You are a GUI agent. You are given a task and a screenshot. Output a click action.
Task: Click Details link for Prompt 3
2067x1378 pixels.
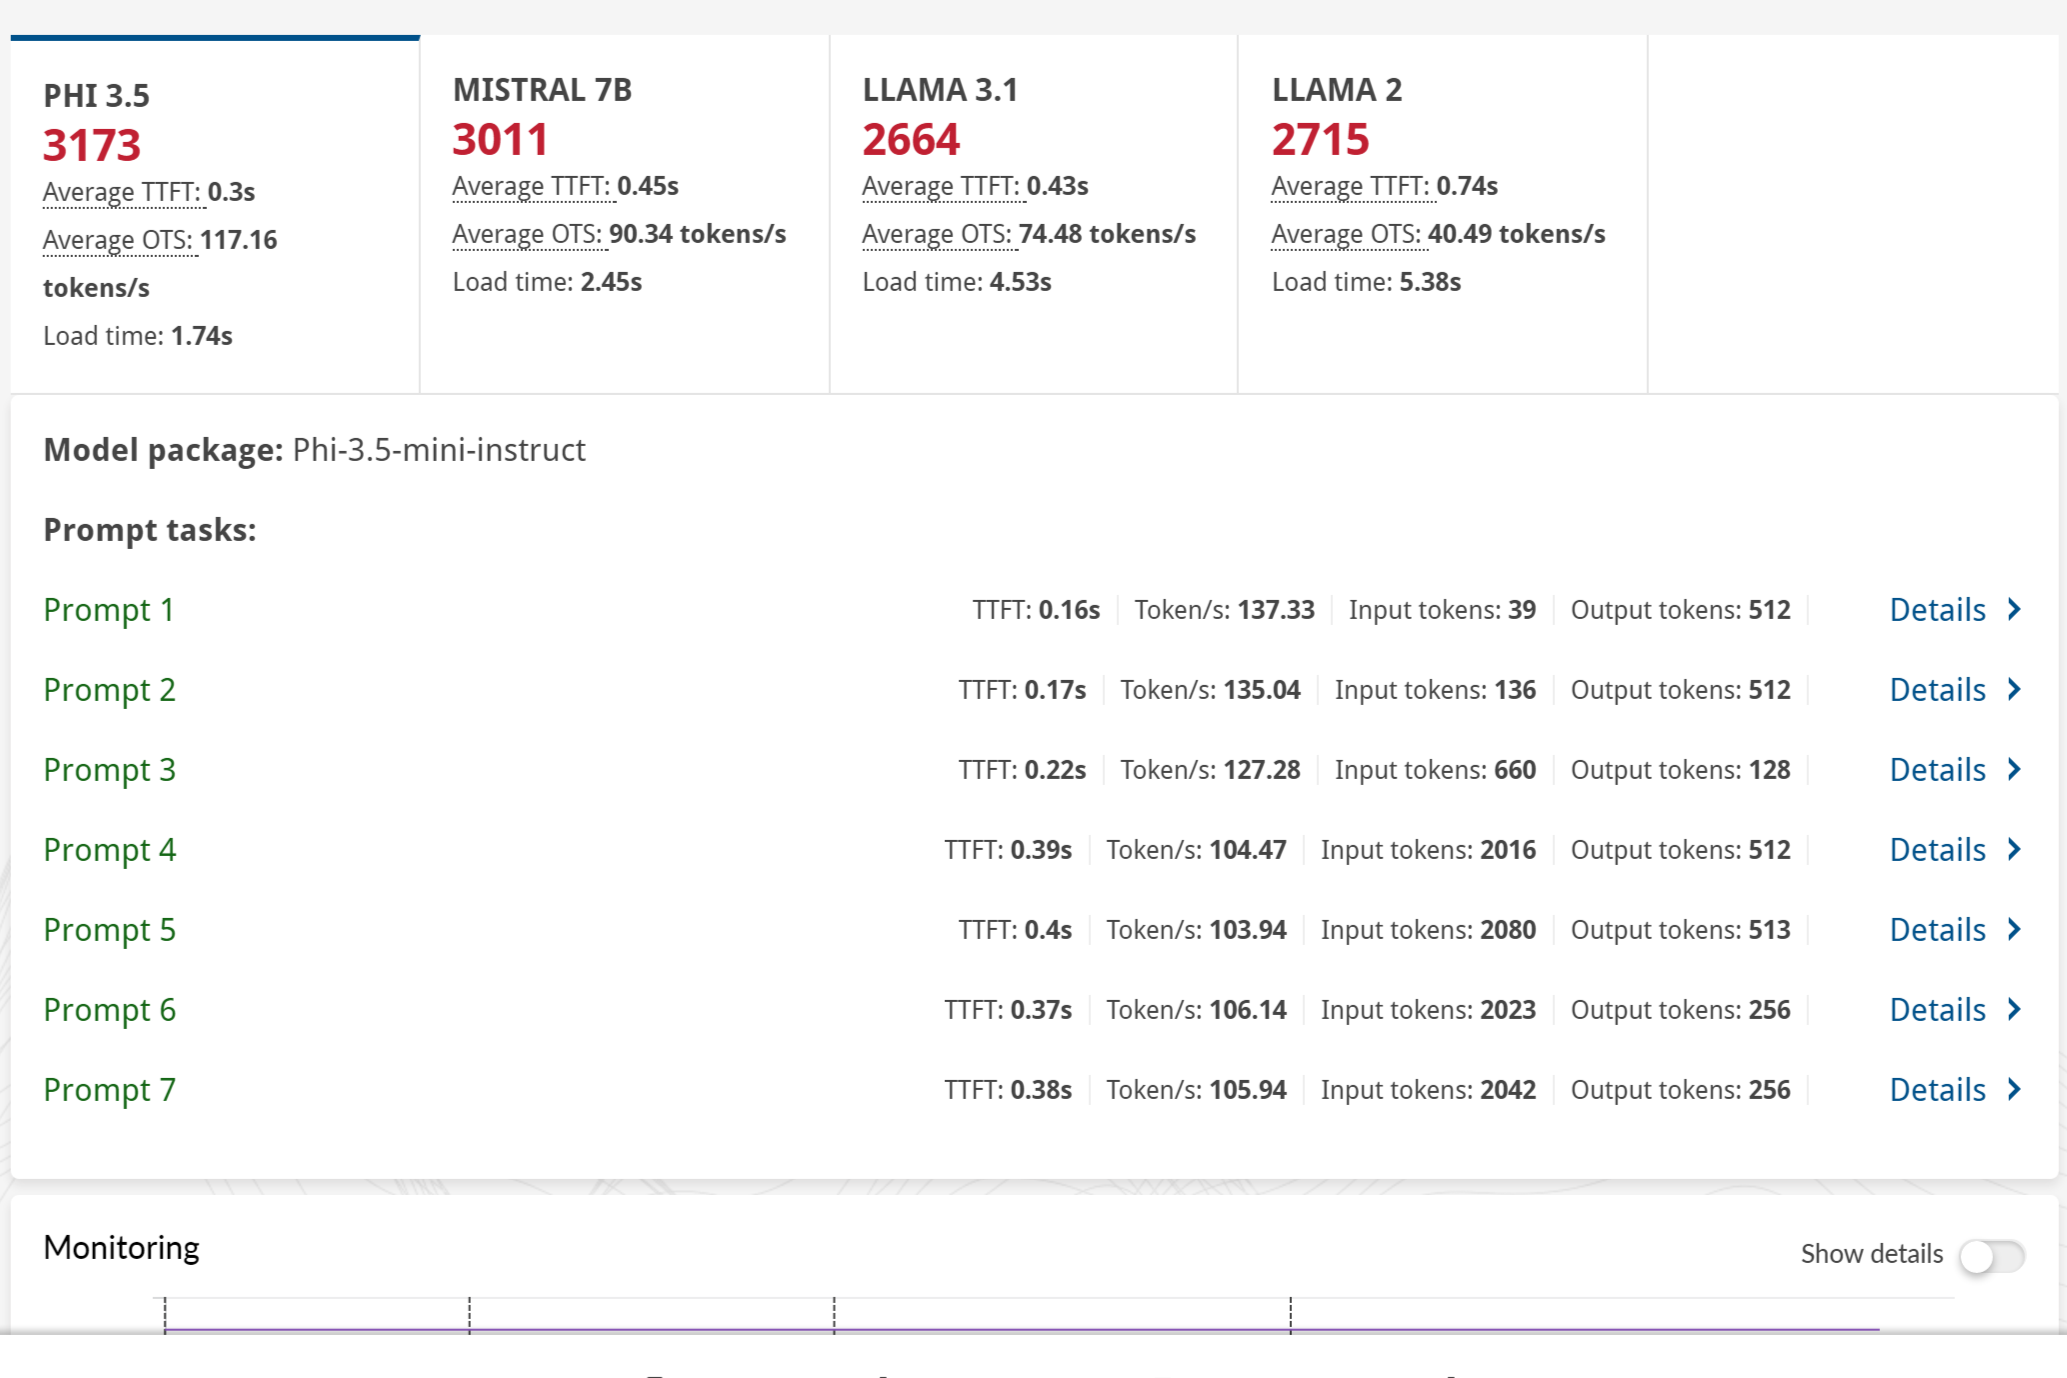click(x=1937, y=770)
